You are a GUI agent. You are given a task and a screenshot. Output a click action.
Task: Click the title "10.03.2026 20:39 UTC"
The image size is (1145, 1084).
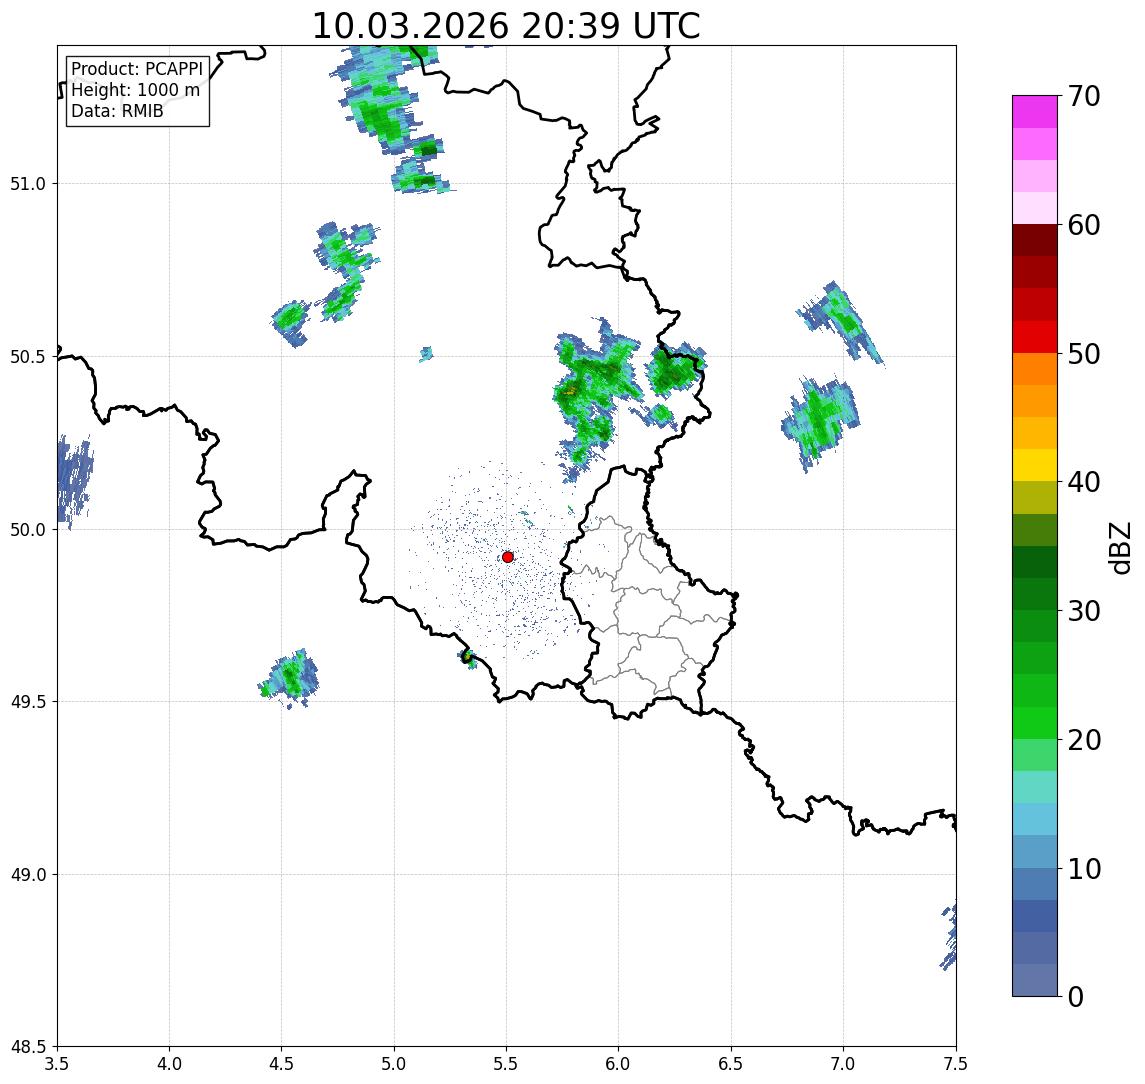(x=506, y=26)
